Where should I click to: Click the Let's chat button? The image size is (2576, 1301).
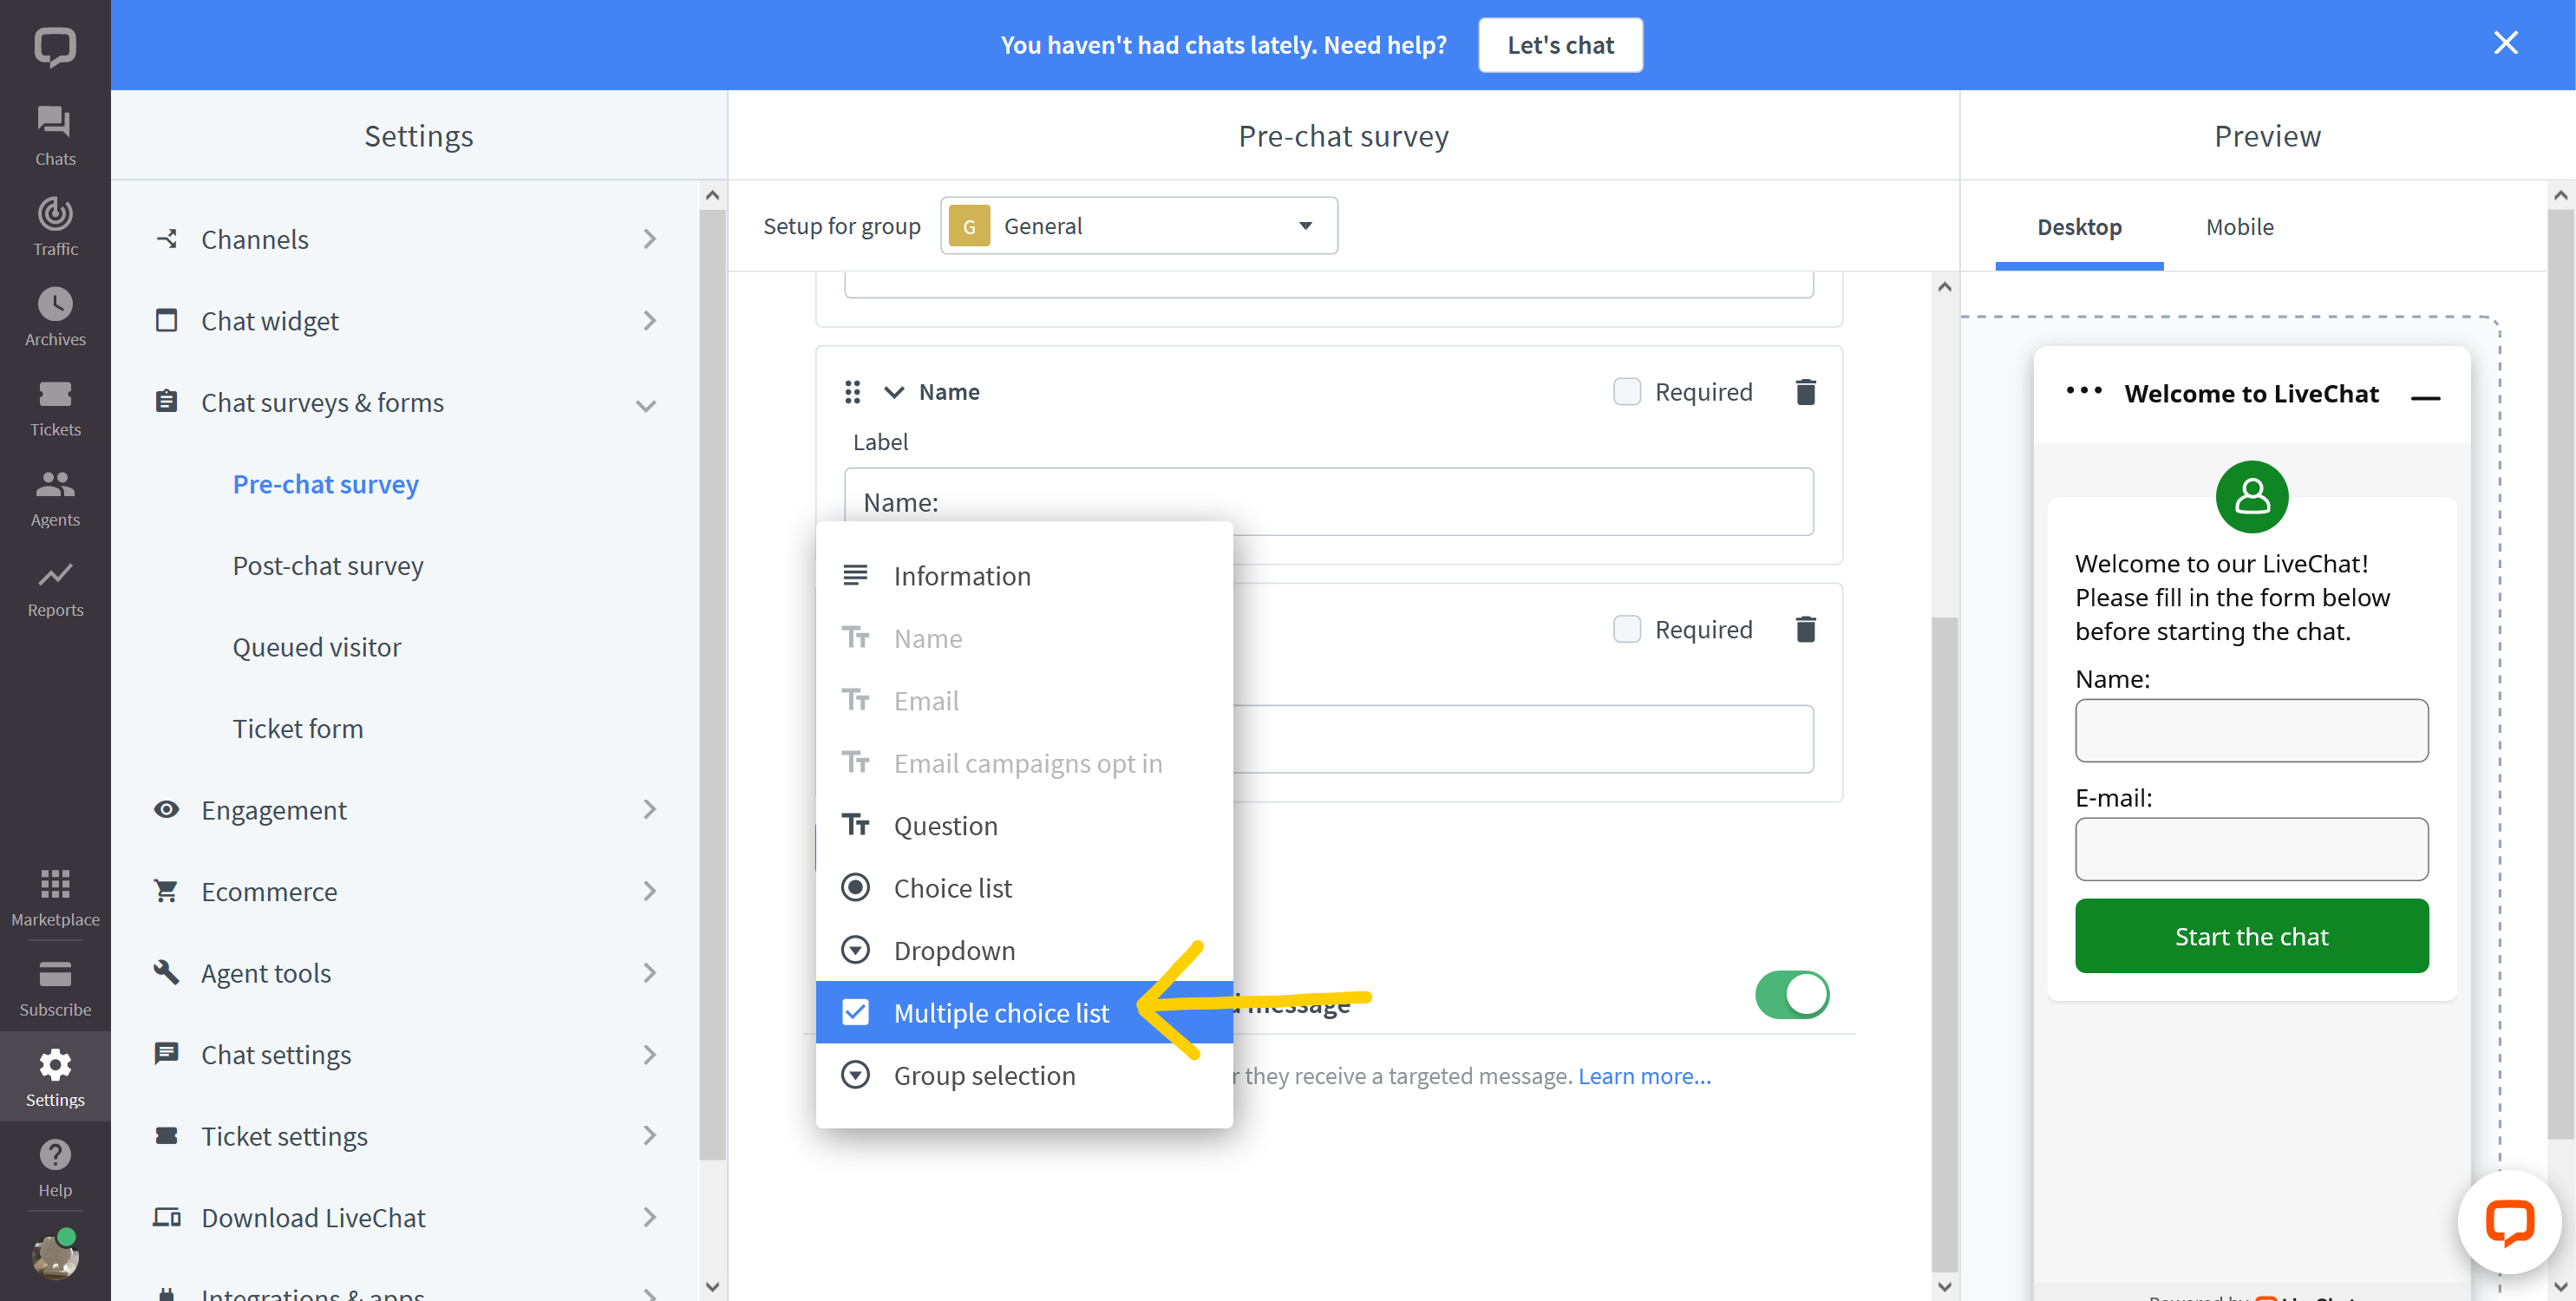(x=1560, y=45)
